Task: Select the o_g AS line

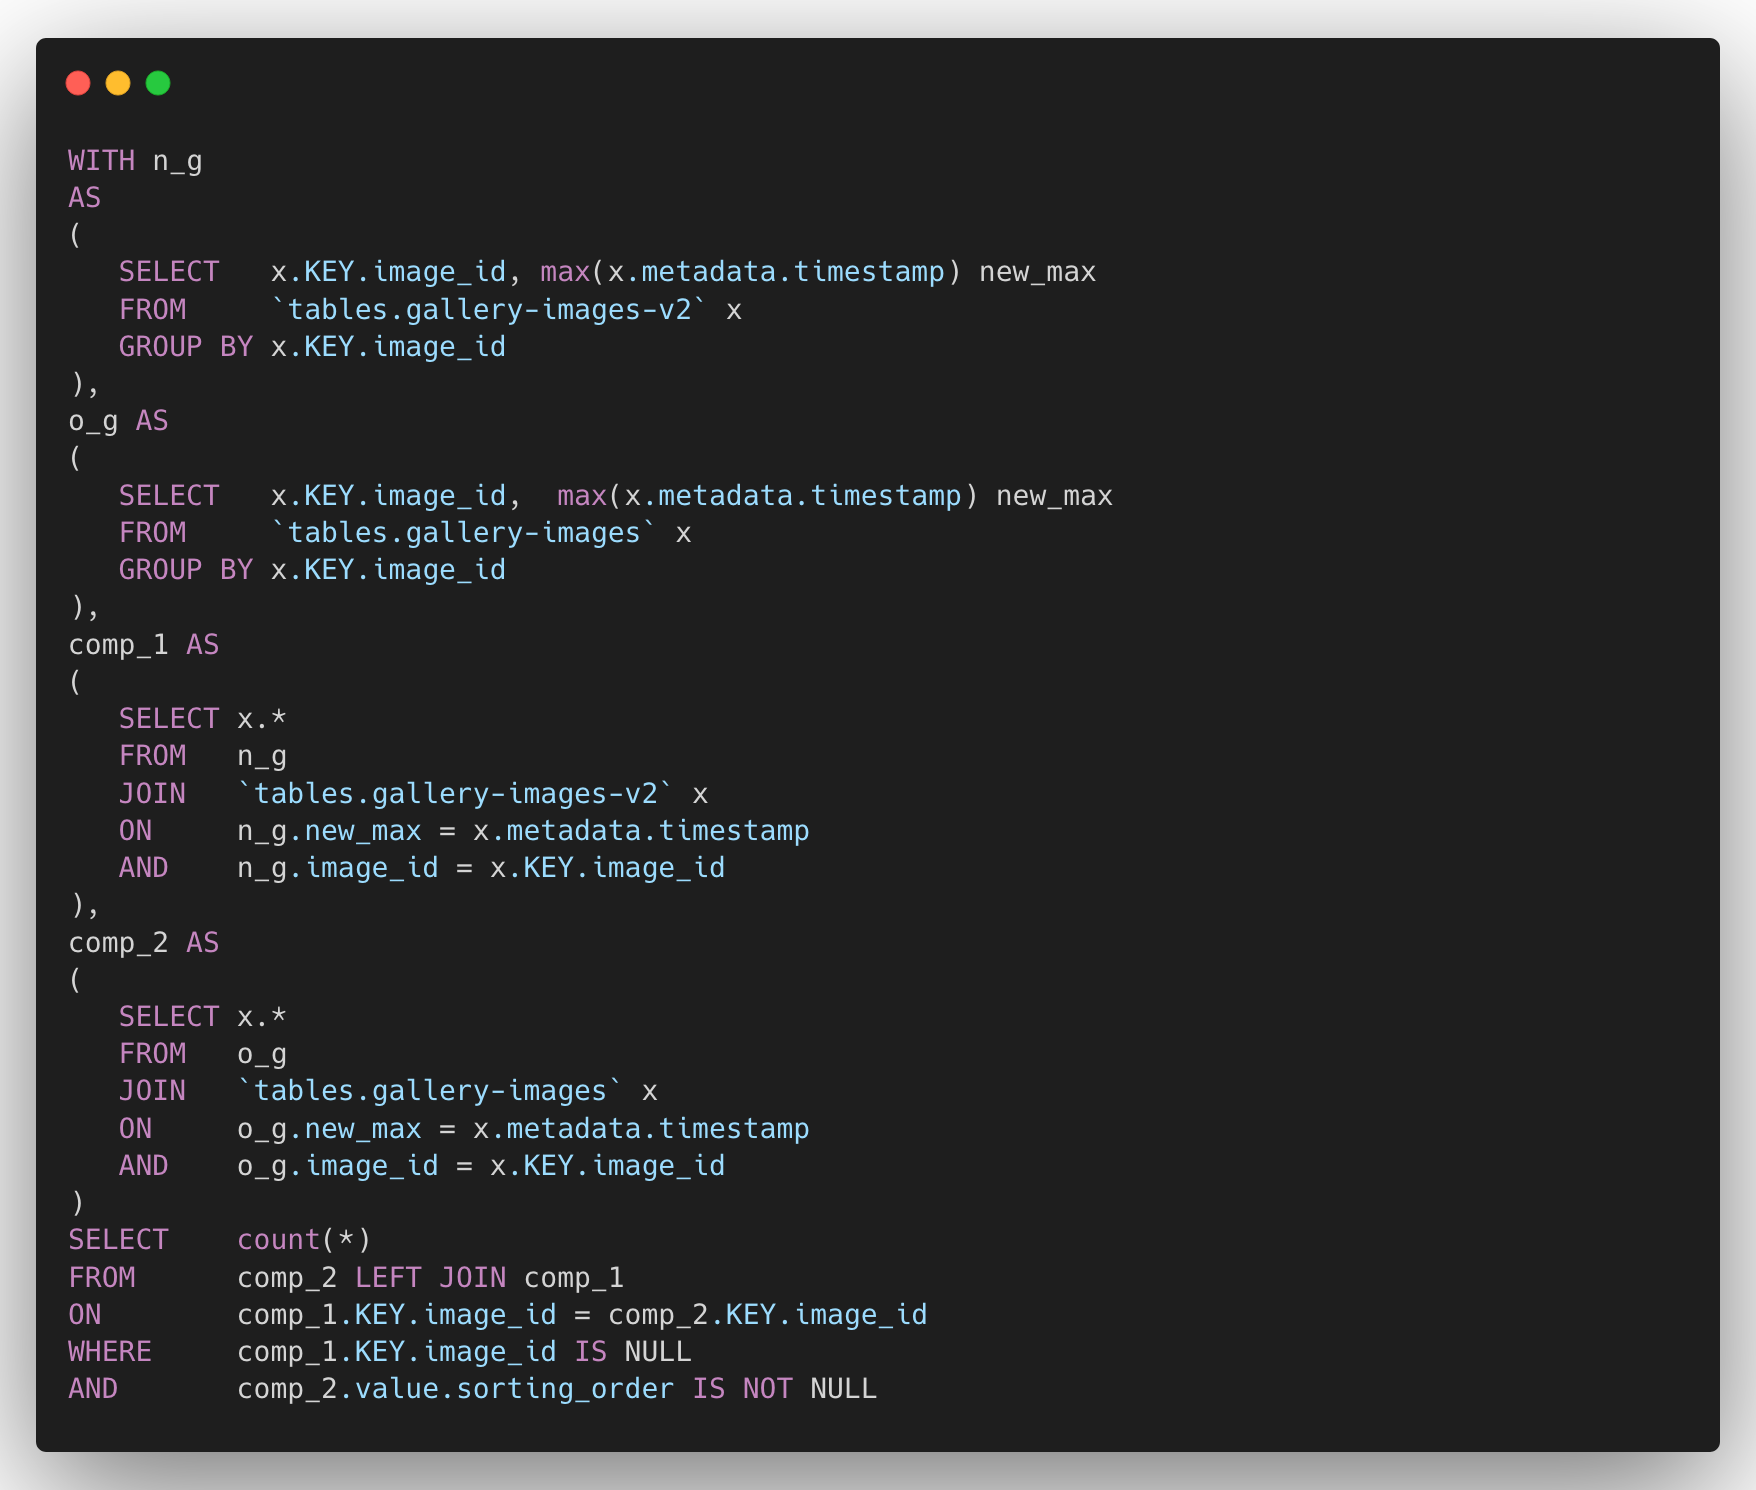Action: (117, 420)
